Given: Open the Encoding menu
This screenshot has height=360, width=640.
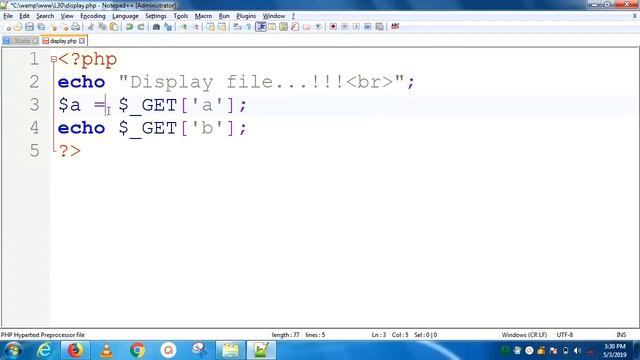Looking at the screenshot, I should tap(93, 16).
